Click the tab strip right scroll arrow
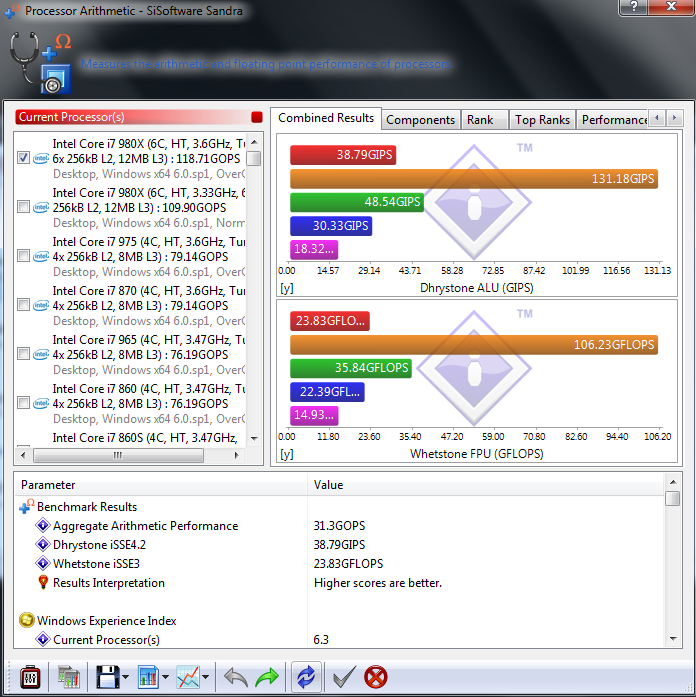This screenshot has width=696, height=697. (x=674, y=118)
